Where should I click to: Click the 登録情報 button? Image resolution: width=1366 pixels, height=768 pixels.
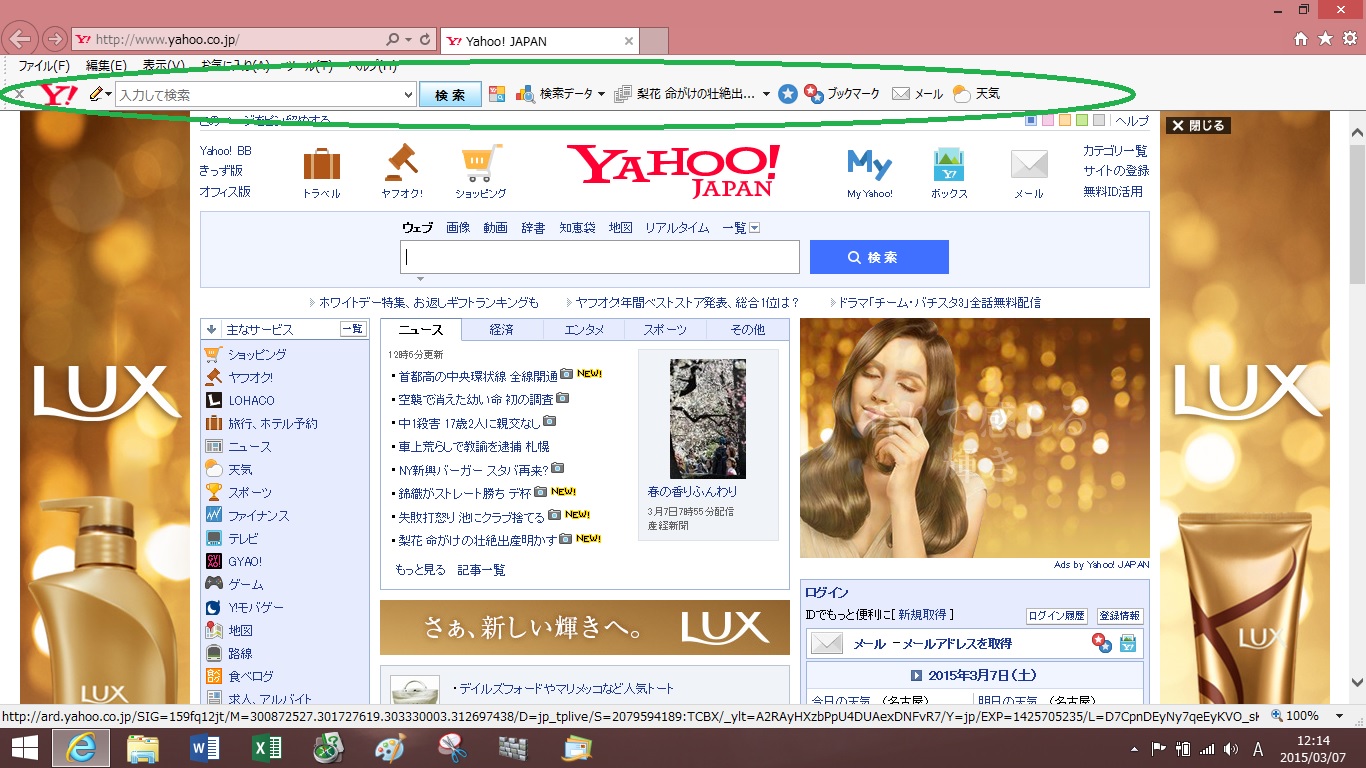click(1120, 616)
